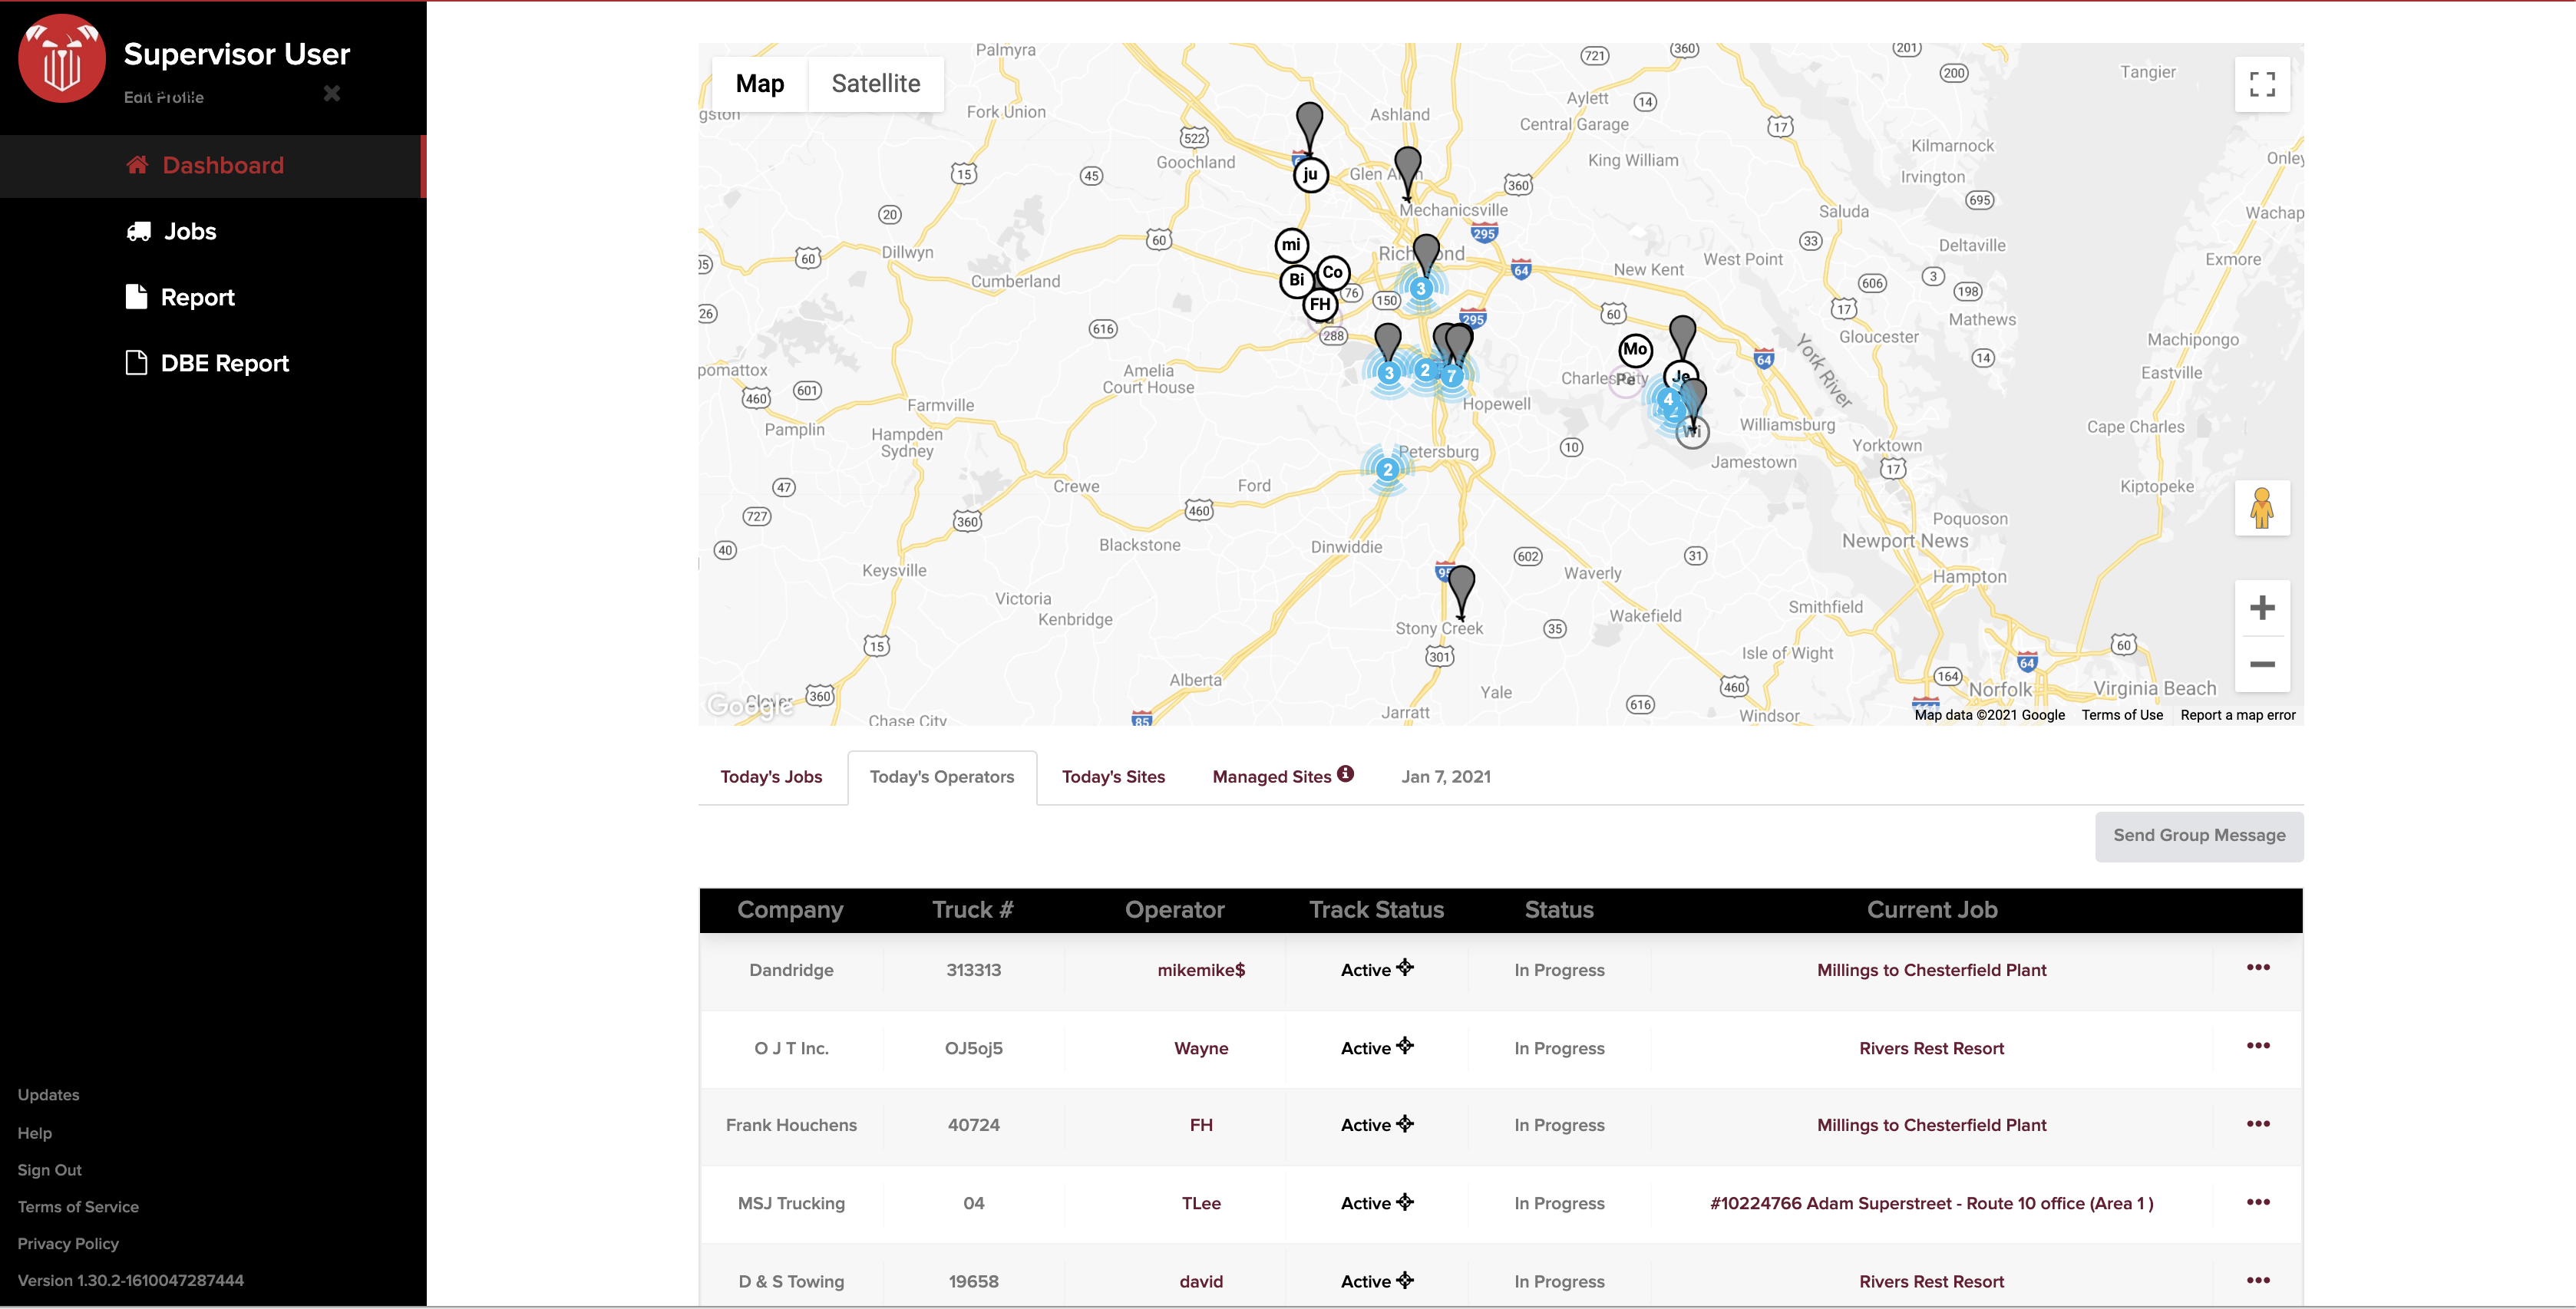
Task: Open DBE Report in sidebar
Action: pyautogui.click(x=224, y=364)
